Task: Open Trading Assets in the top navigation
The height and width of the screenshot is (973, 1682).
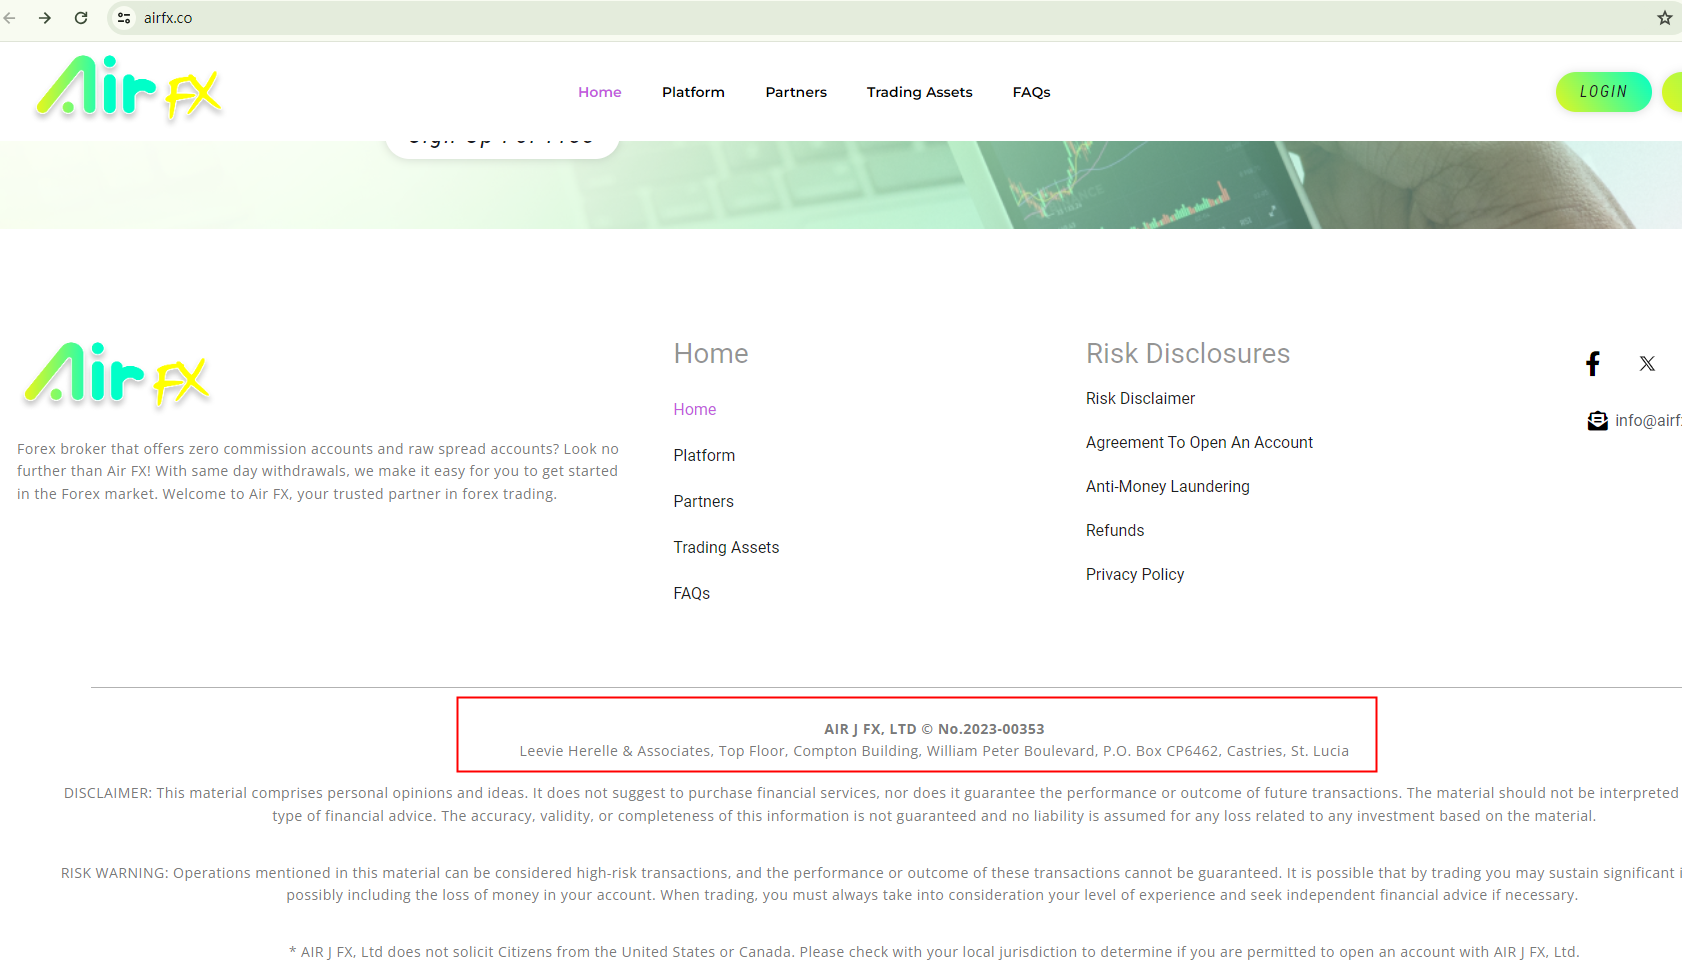Action: pos(919,92)
